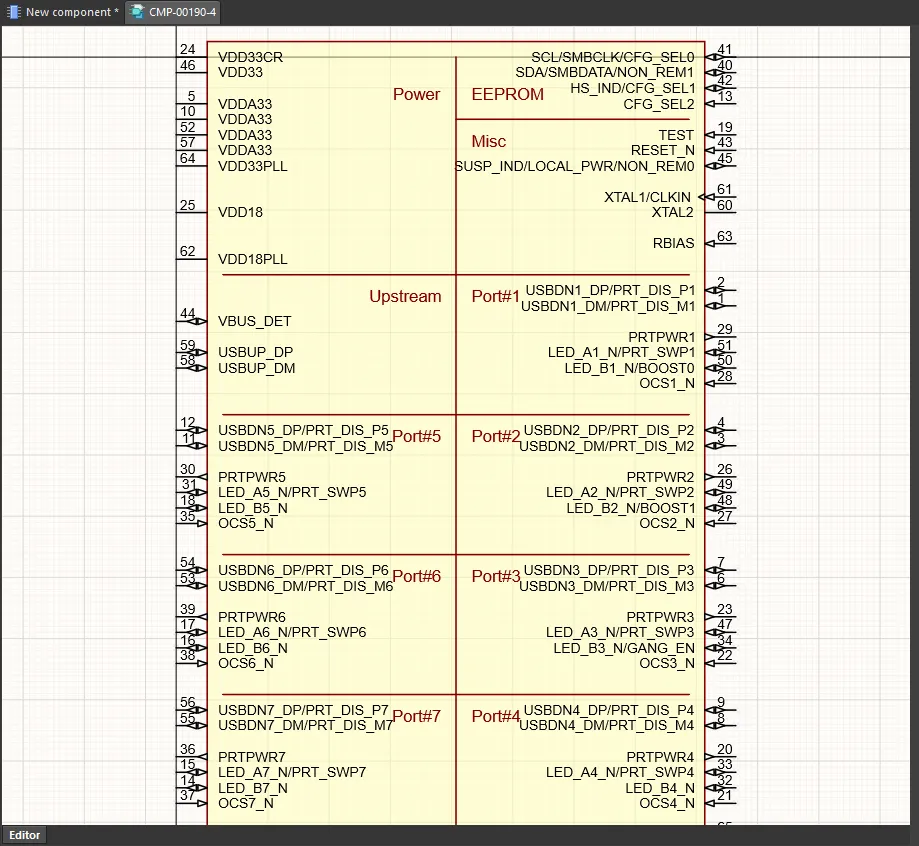Click the USBDN6_DM/PRT_DIS_M6 pin name
Viewport: 919px width, 846px height.
(305, 586)
